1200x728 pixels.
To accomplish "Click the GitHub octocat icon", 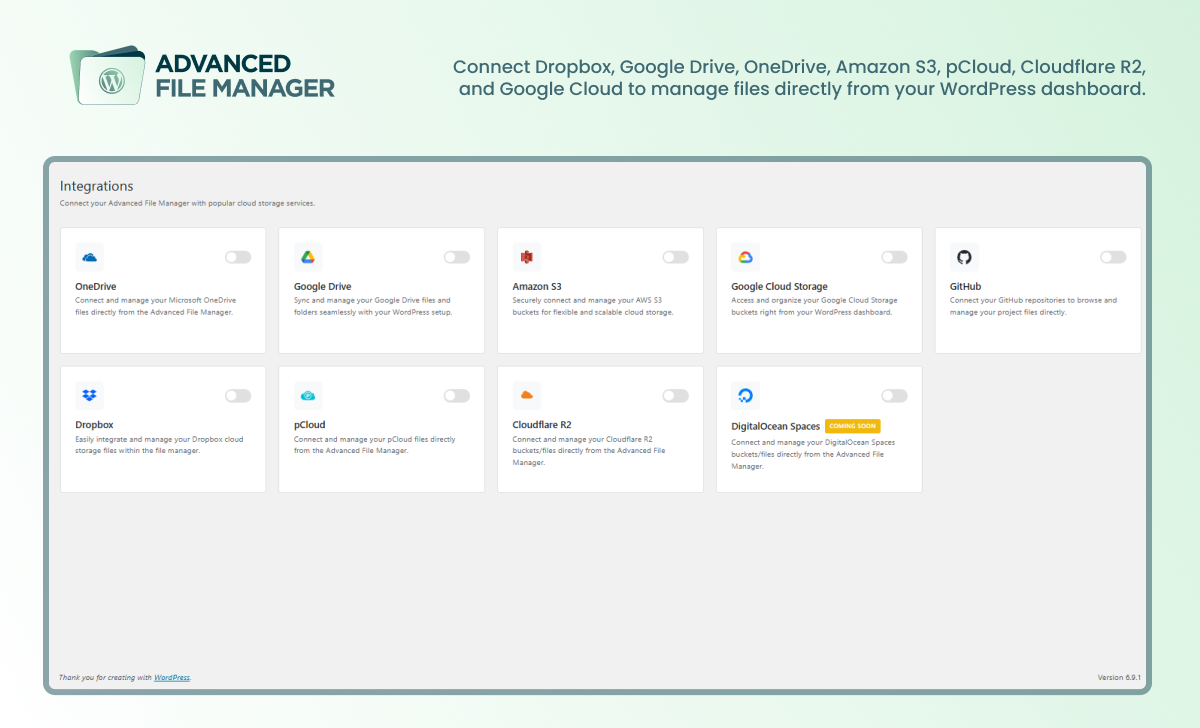I will point(963,256).
